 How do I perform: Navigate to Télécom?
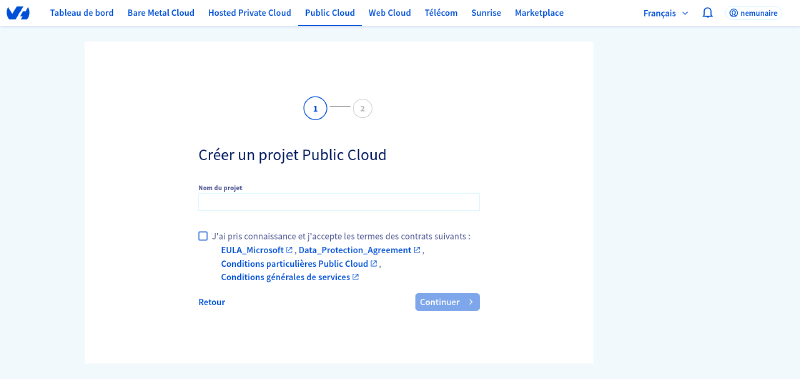coord(441,13)
